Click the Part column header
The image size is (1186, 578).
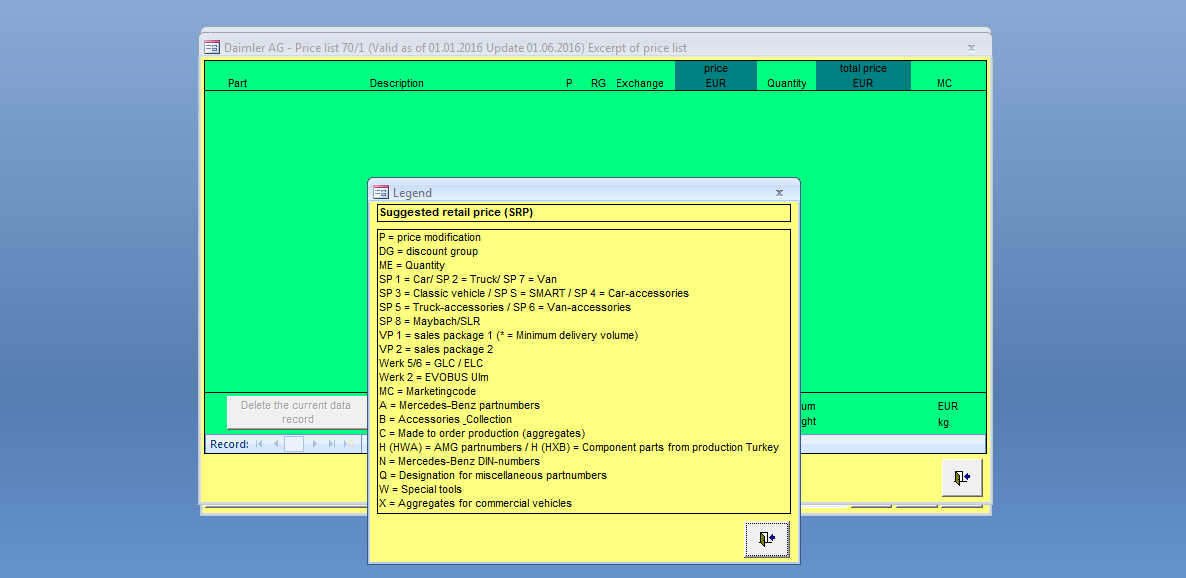pyautogui.click(x=238, y=83)
